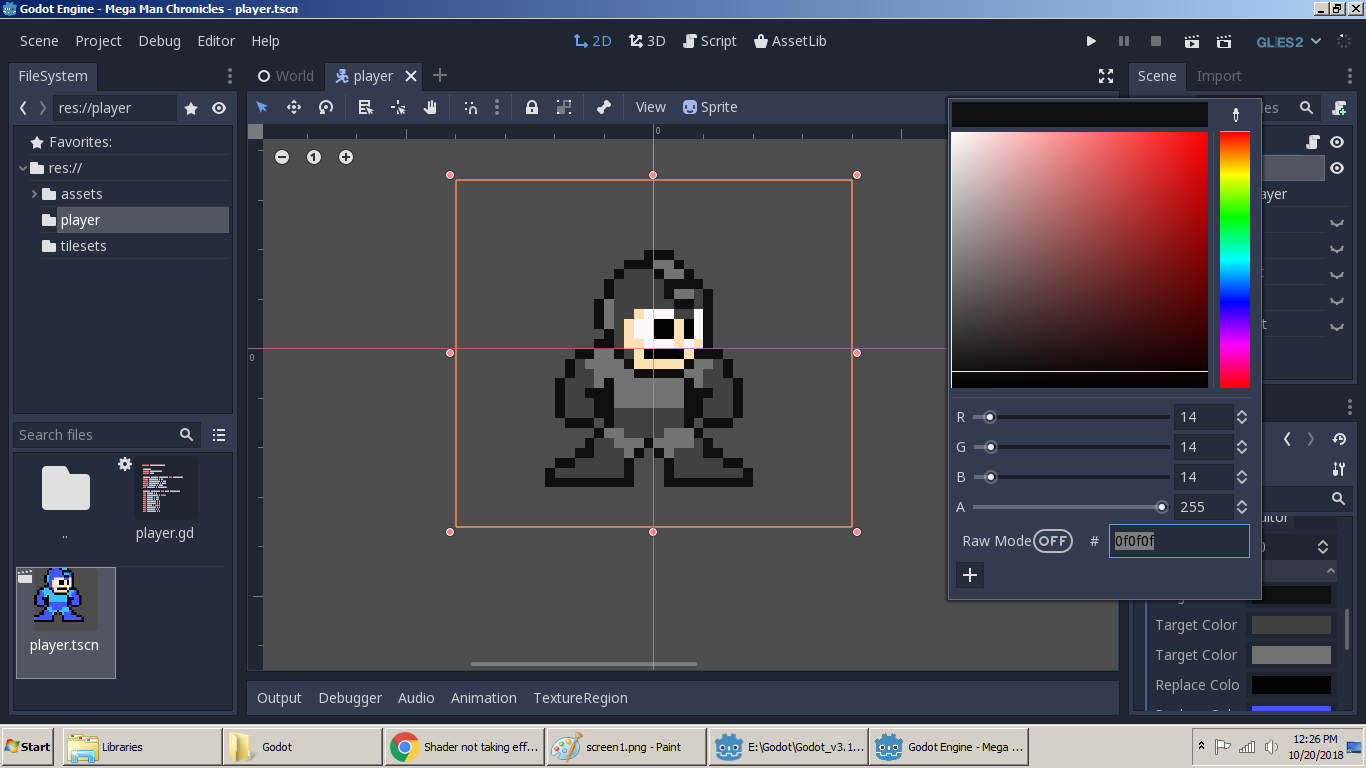Select the Rotate tool in the canvas toolbar
This screenshot has width=1366, height=768.
tap(326, 107)
